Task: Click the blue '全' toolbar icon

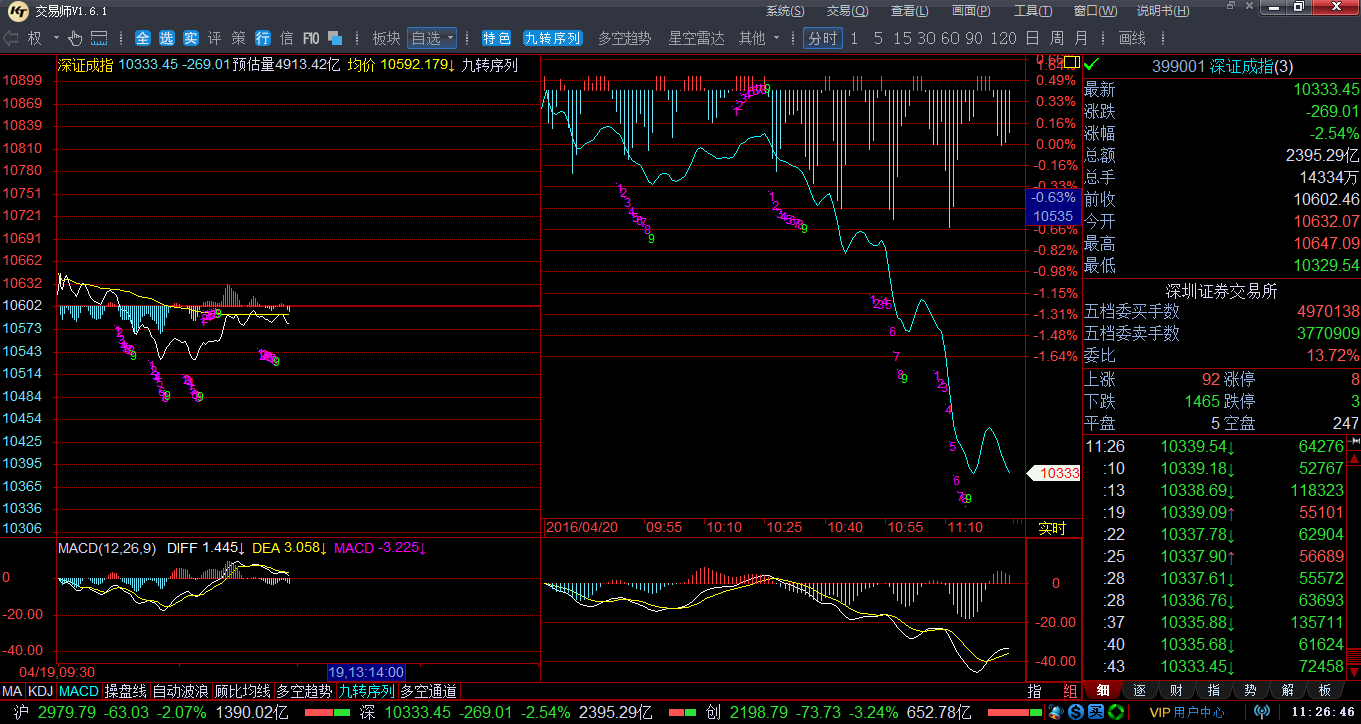Action: click(142, 38)
